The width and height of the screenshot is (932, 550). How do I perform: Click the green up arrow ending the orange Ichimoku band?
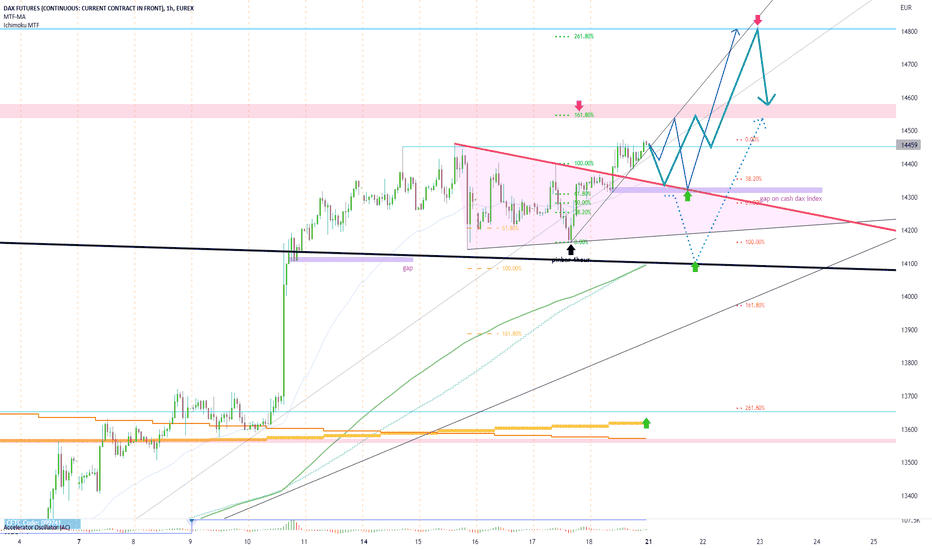coord(647,423)
